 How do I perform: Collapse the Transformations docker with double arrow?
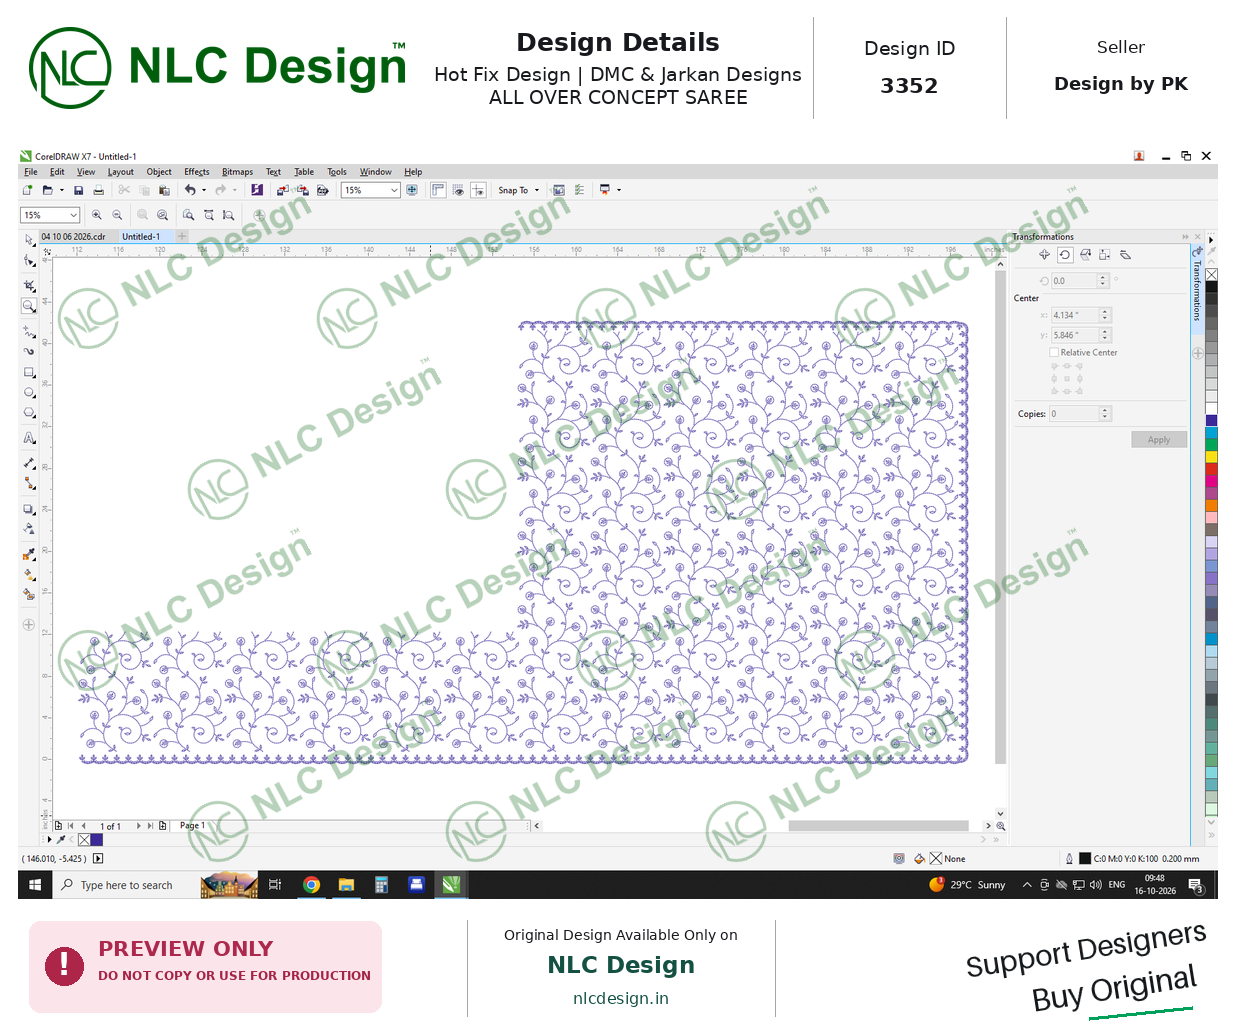point(1186,237)
